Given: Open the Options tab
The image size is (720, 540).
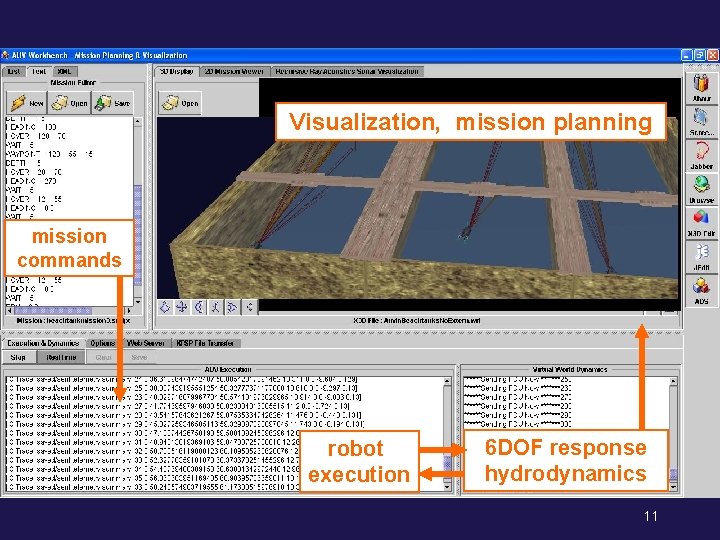Looking at the screenshot, I should click(x=103, y=343).
